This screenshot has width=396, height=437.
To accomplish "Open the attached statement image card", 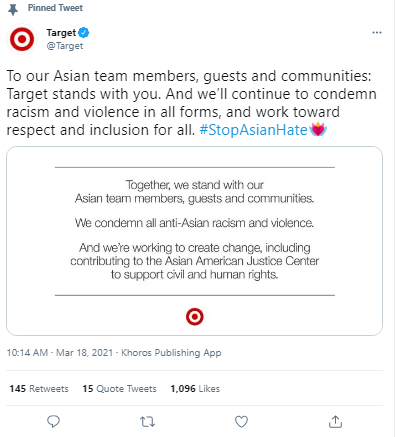I will [194, 241].
